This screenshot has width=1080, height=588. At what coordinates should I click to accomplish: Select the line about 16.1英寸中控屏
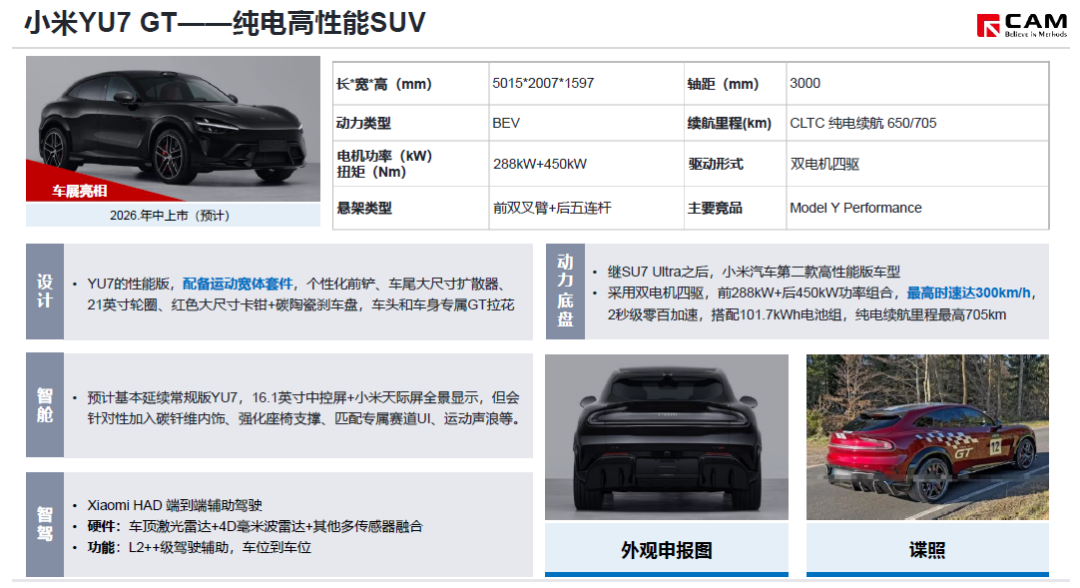303,398
